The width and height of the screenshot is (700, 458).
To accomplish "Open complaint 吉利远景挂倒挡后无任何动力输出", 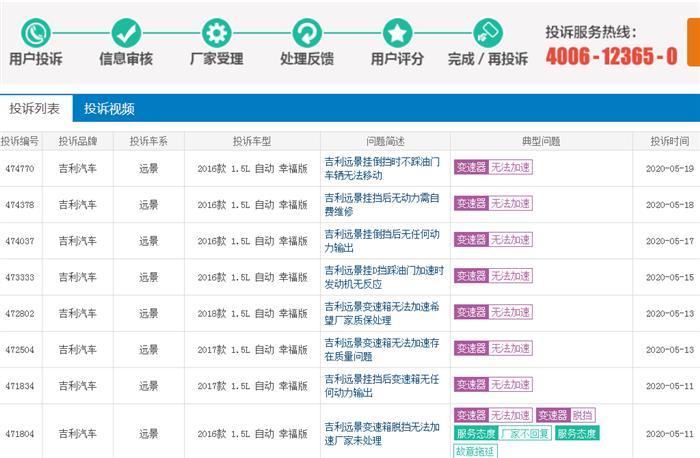I will (382, 241).
